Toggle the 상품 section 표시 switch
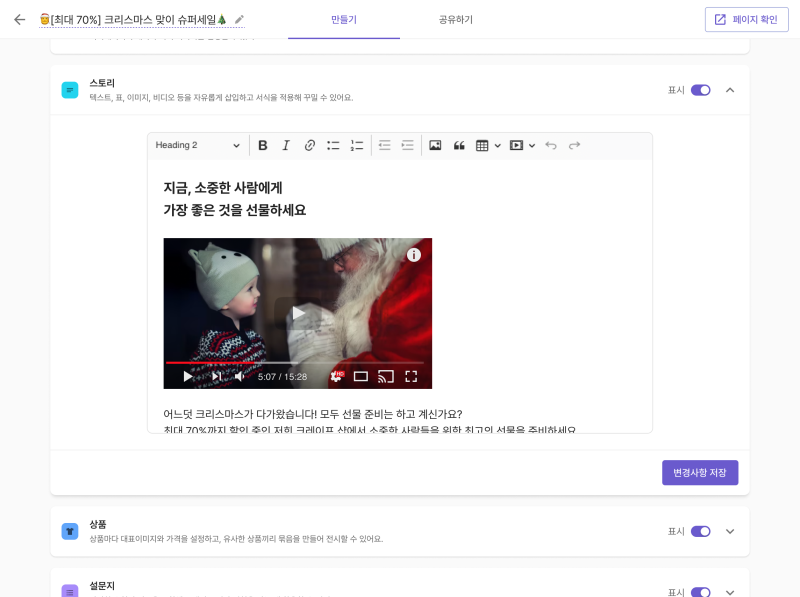Image resolution: width=800 pixels, height=597 pixels. (x=701, y=532)
